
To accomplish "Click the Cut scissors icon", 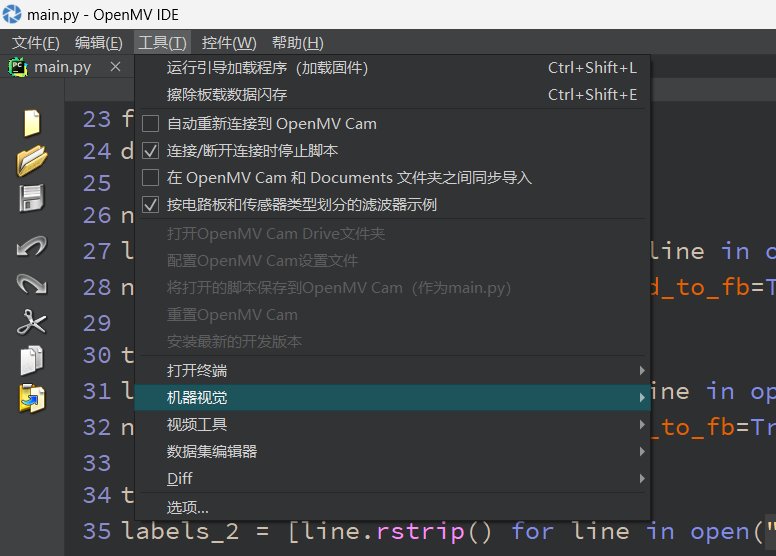I will click(x=32, y=322).
